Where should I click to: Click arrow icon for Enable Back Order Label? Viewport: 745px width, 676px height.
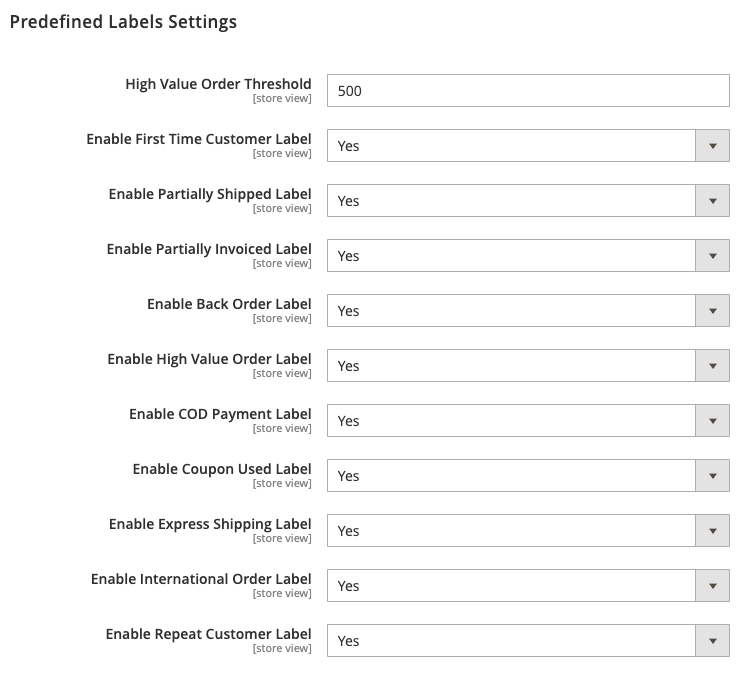(712, 311)
